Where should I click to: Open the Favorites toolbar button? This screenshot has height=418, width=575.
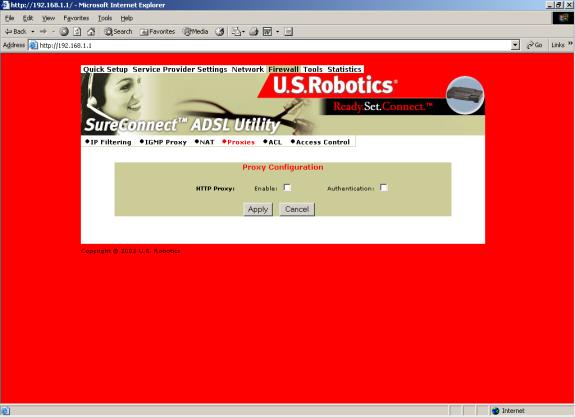coord(157,32)
